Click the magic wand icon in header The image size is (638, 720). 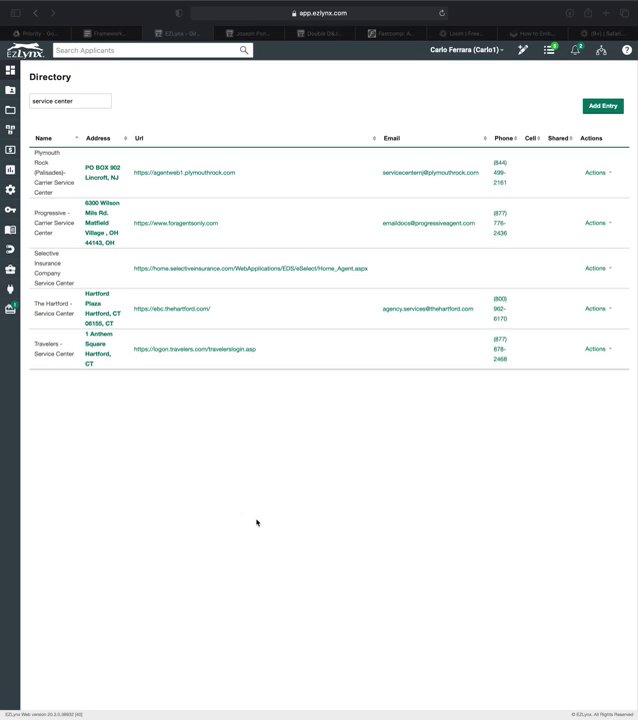point(523,50)
